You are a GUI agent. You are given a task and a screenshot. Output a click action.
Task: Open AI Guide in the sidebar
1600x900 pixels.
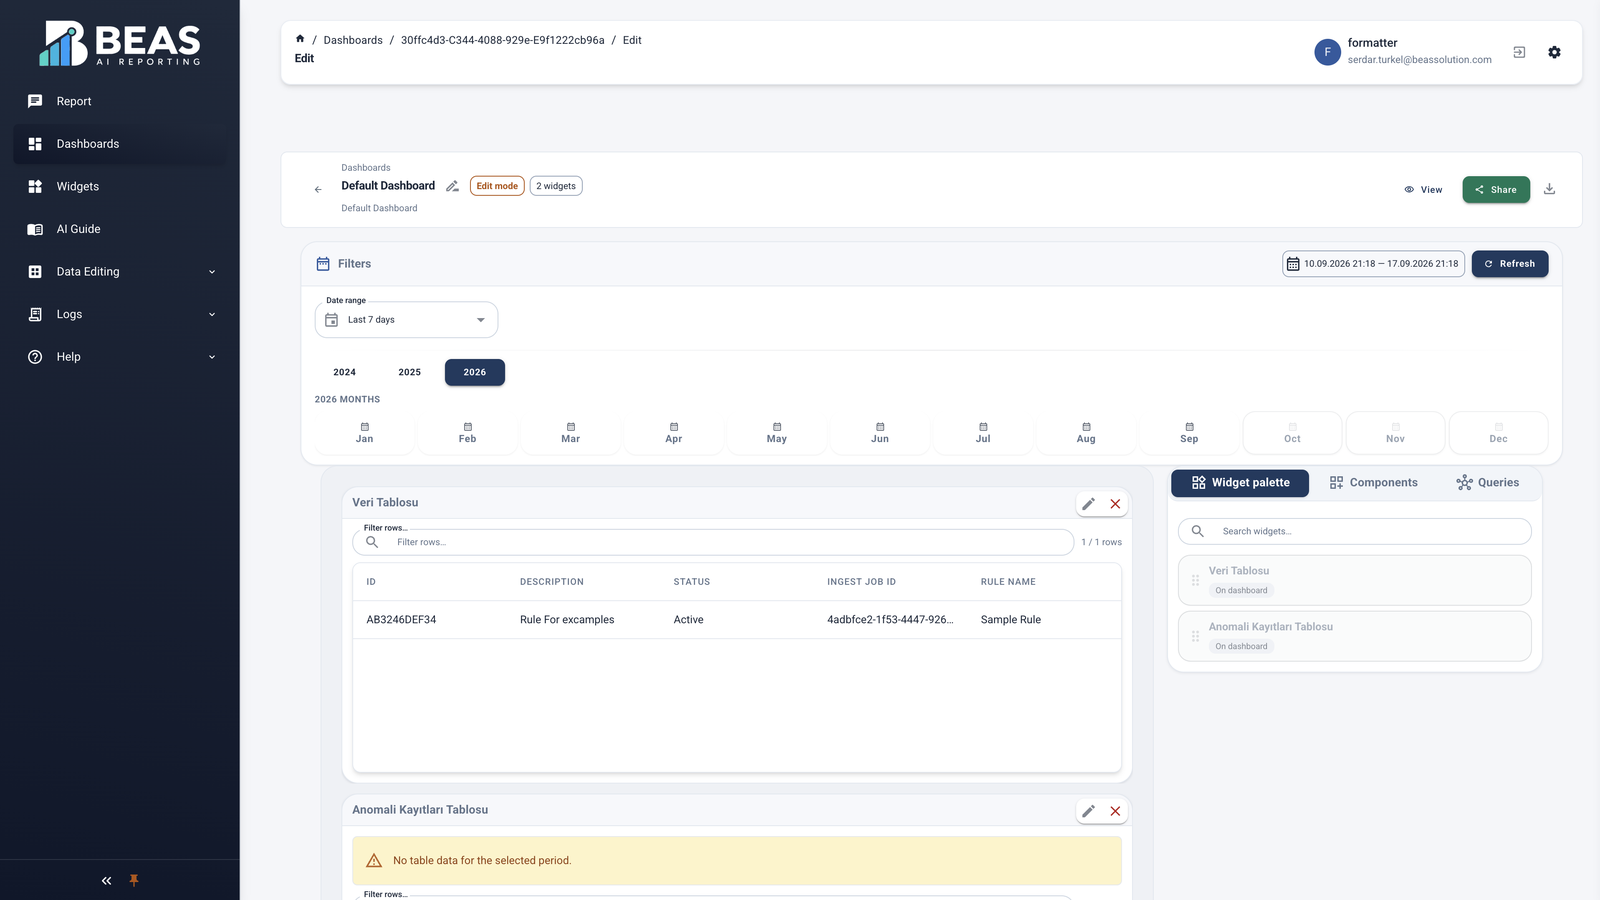tap(120, 229)
